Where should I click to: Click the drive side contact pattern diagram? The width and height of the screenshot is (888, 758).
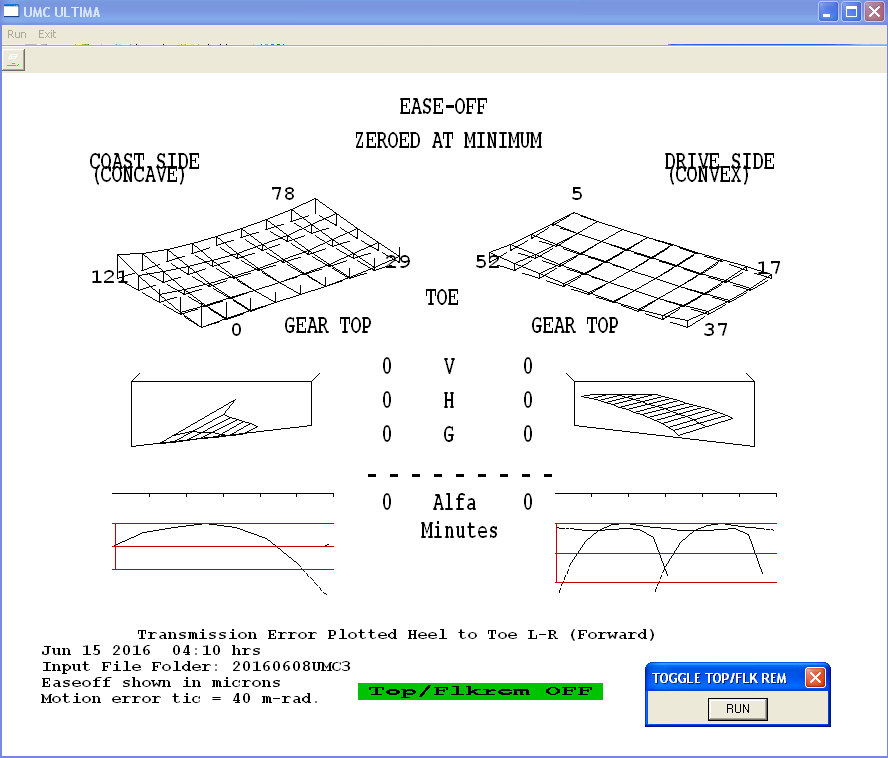tap(660, 408)
